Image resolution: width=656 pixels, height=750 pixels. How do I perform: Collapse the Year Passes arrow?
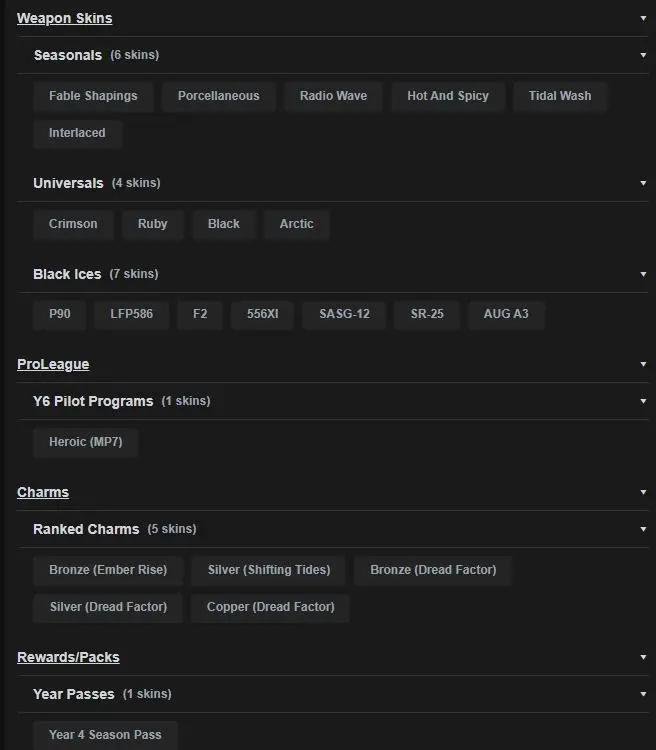click(x=643, y=694)
